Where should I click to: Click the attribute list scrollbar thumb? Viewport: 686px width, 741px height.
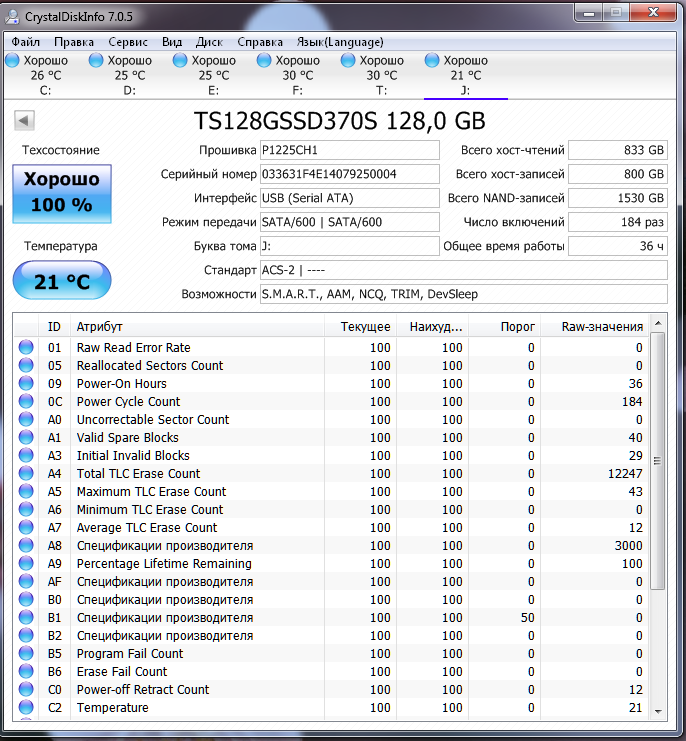tap(658, 461)
